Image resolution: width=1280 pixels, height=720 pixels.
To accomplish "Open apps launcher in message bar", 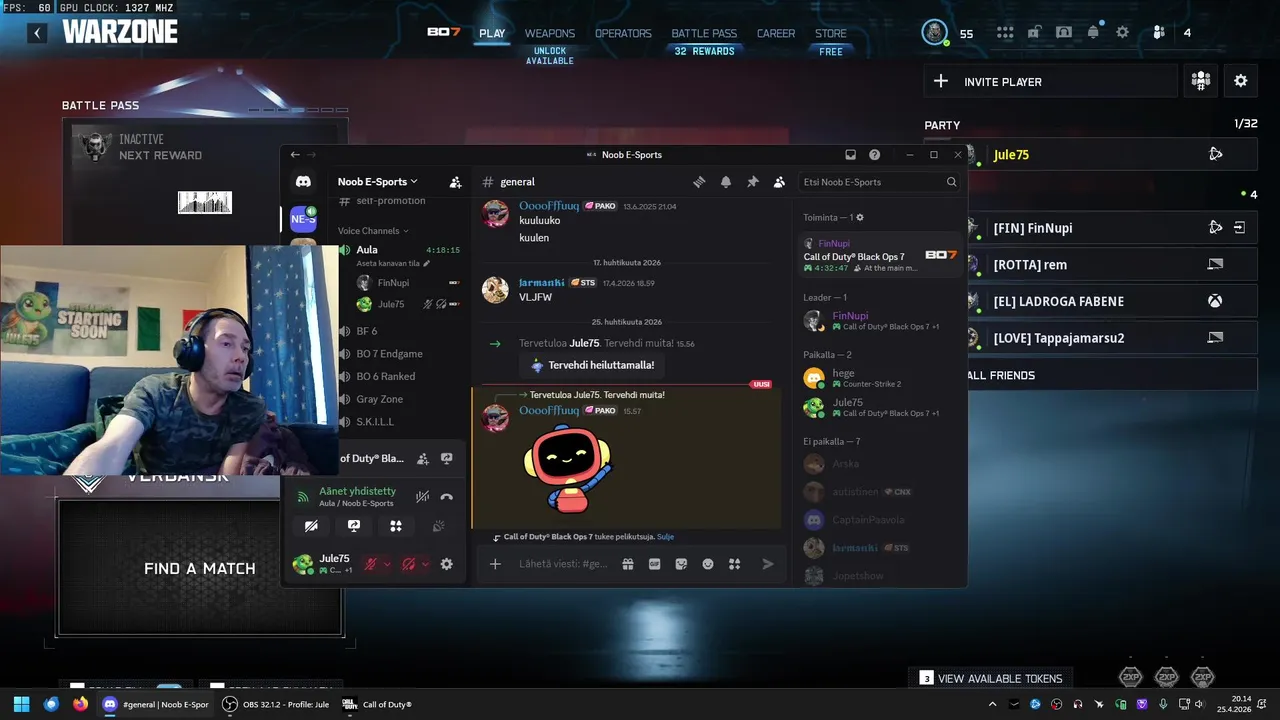I will [734, 564].
